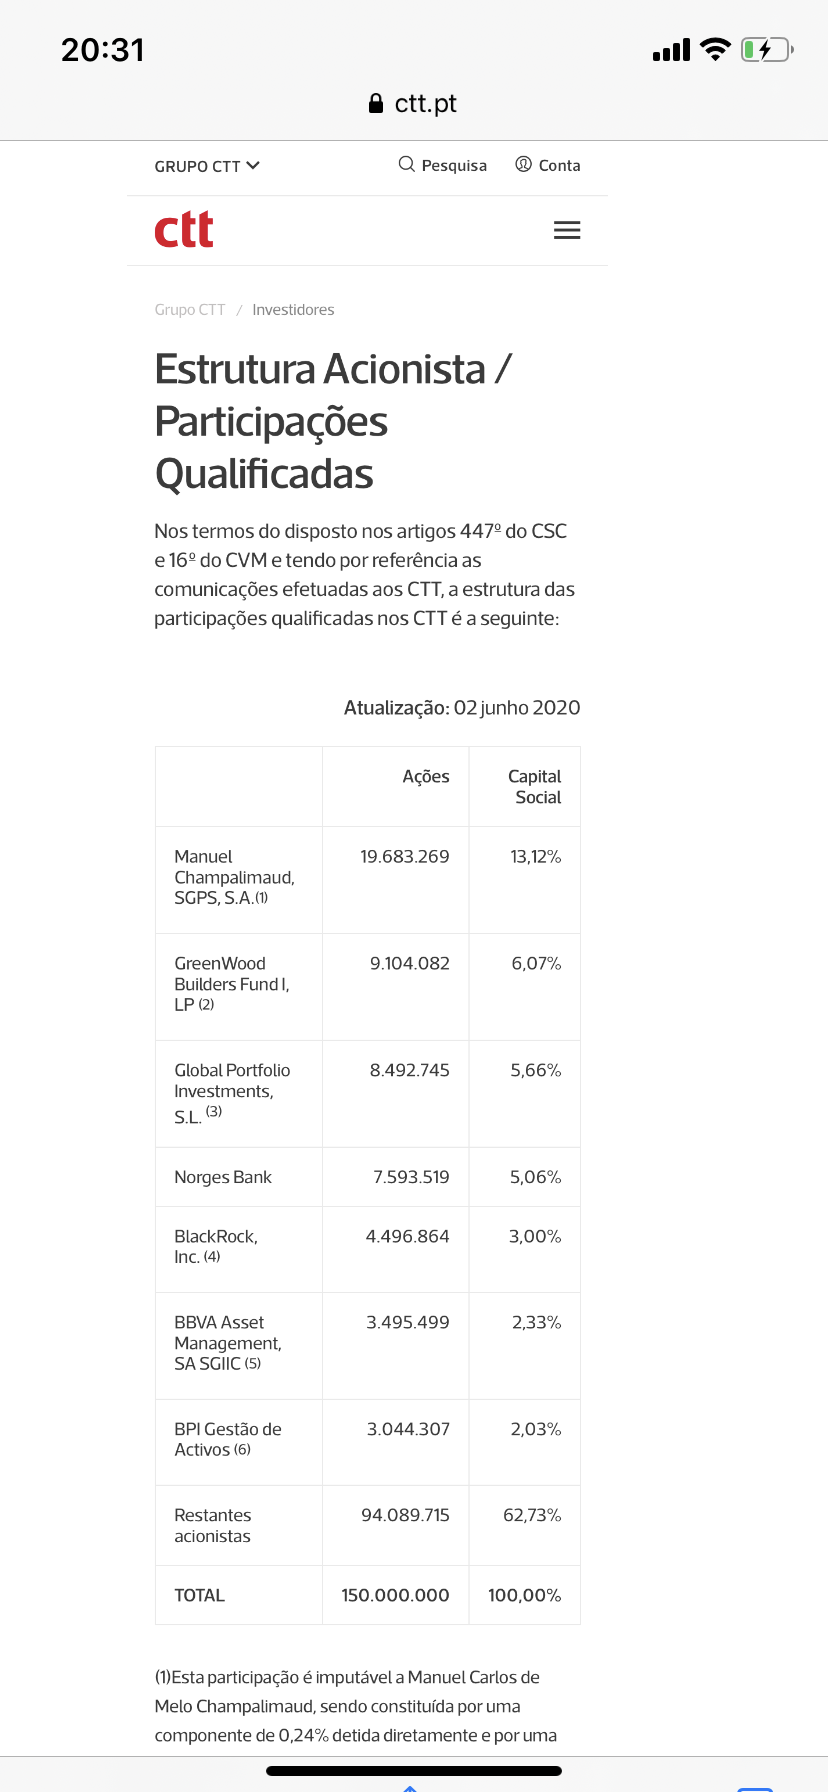Tap the padlock icon in address bar
This screenshot has height=1792, width=828.
pos(376,104)
